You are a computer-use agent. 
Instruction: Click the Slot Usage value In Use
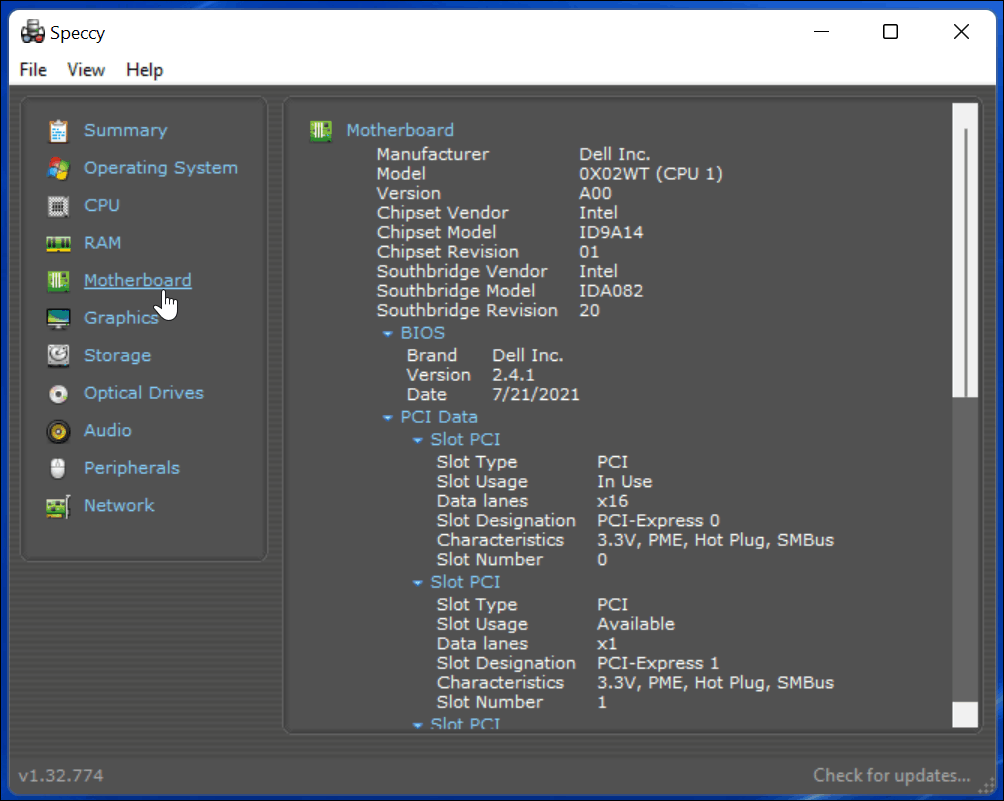tap(625, 481)
